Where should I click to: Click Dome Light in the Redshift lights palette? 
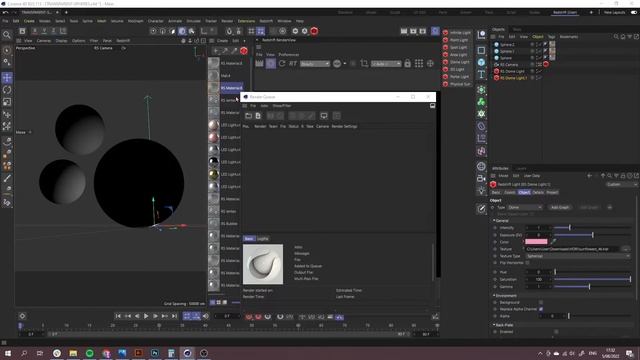[x=456, y=62]
